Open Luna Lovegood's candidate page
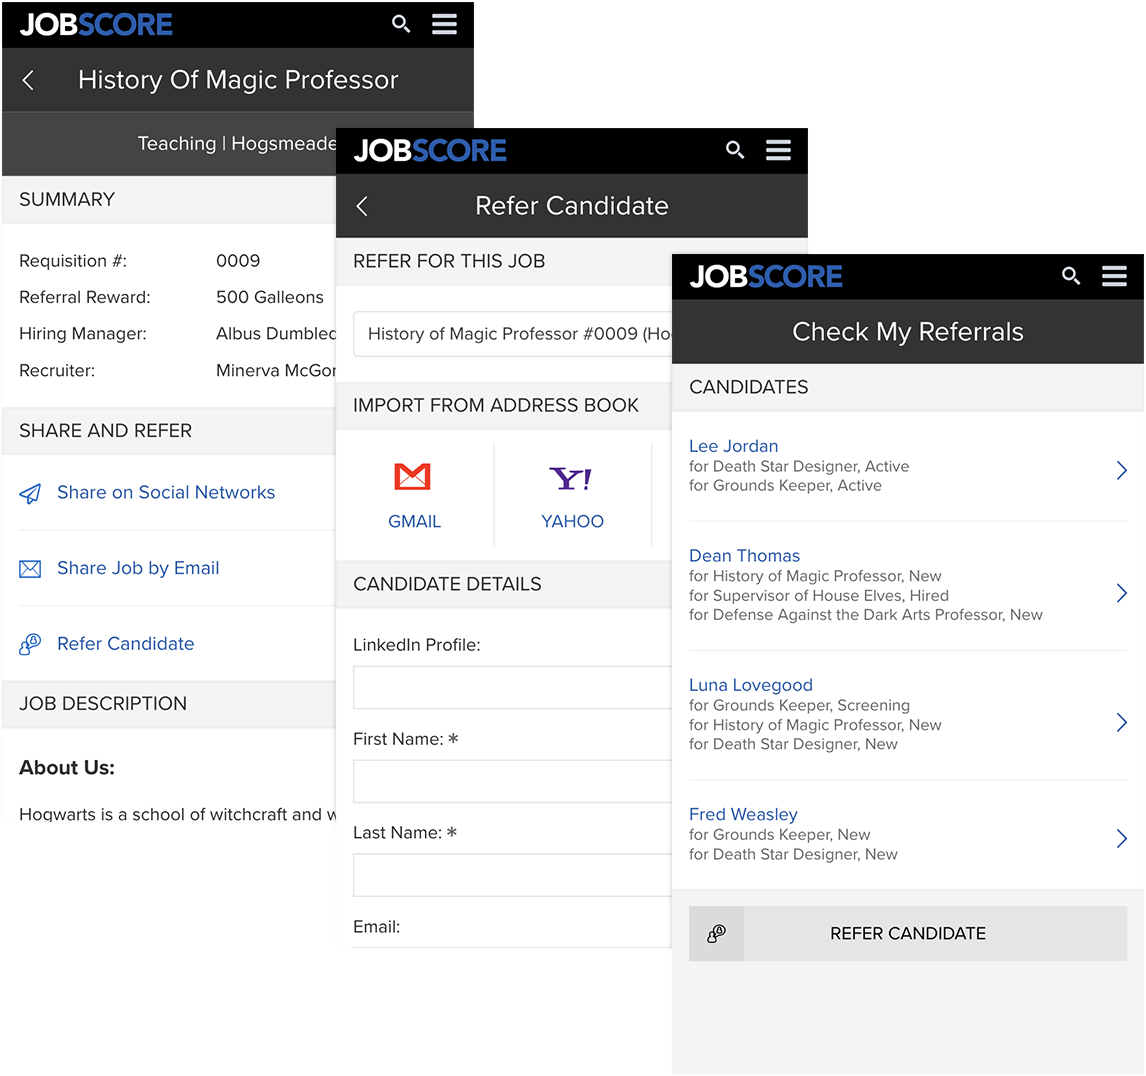Viewport: 1146px width, 1076px height. point(750,685)
